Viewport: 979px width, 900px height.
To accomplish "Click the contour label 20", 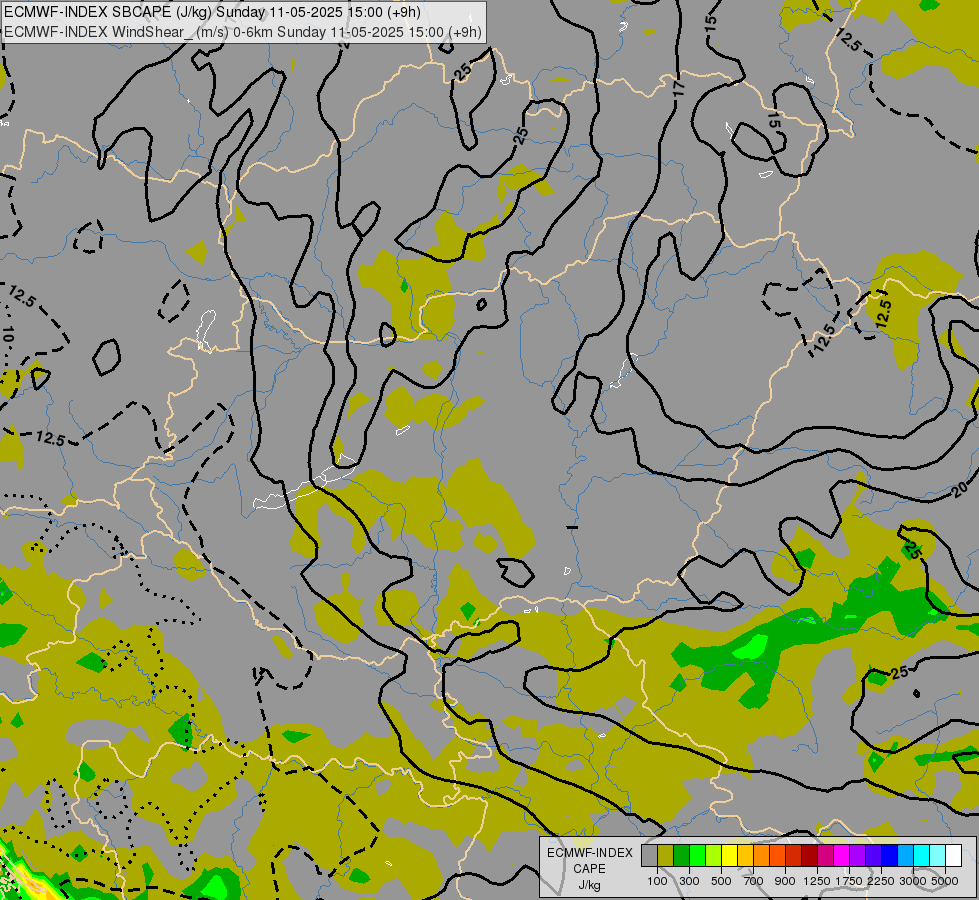I will click(x=960, y=488).
